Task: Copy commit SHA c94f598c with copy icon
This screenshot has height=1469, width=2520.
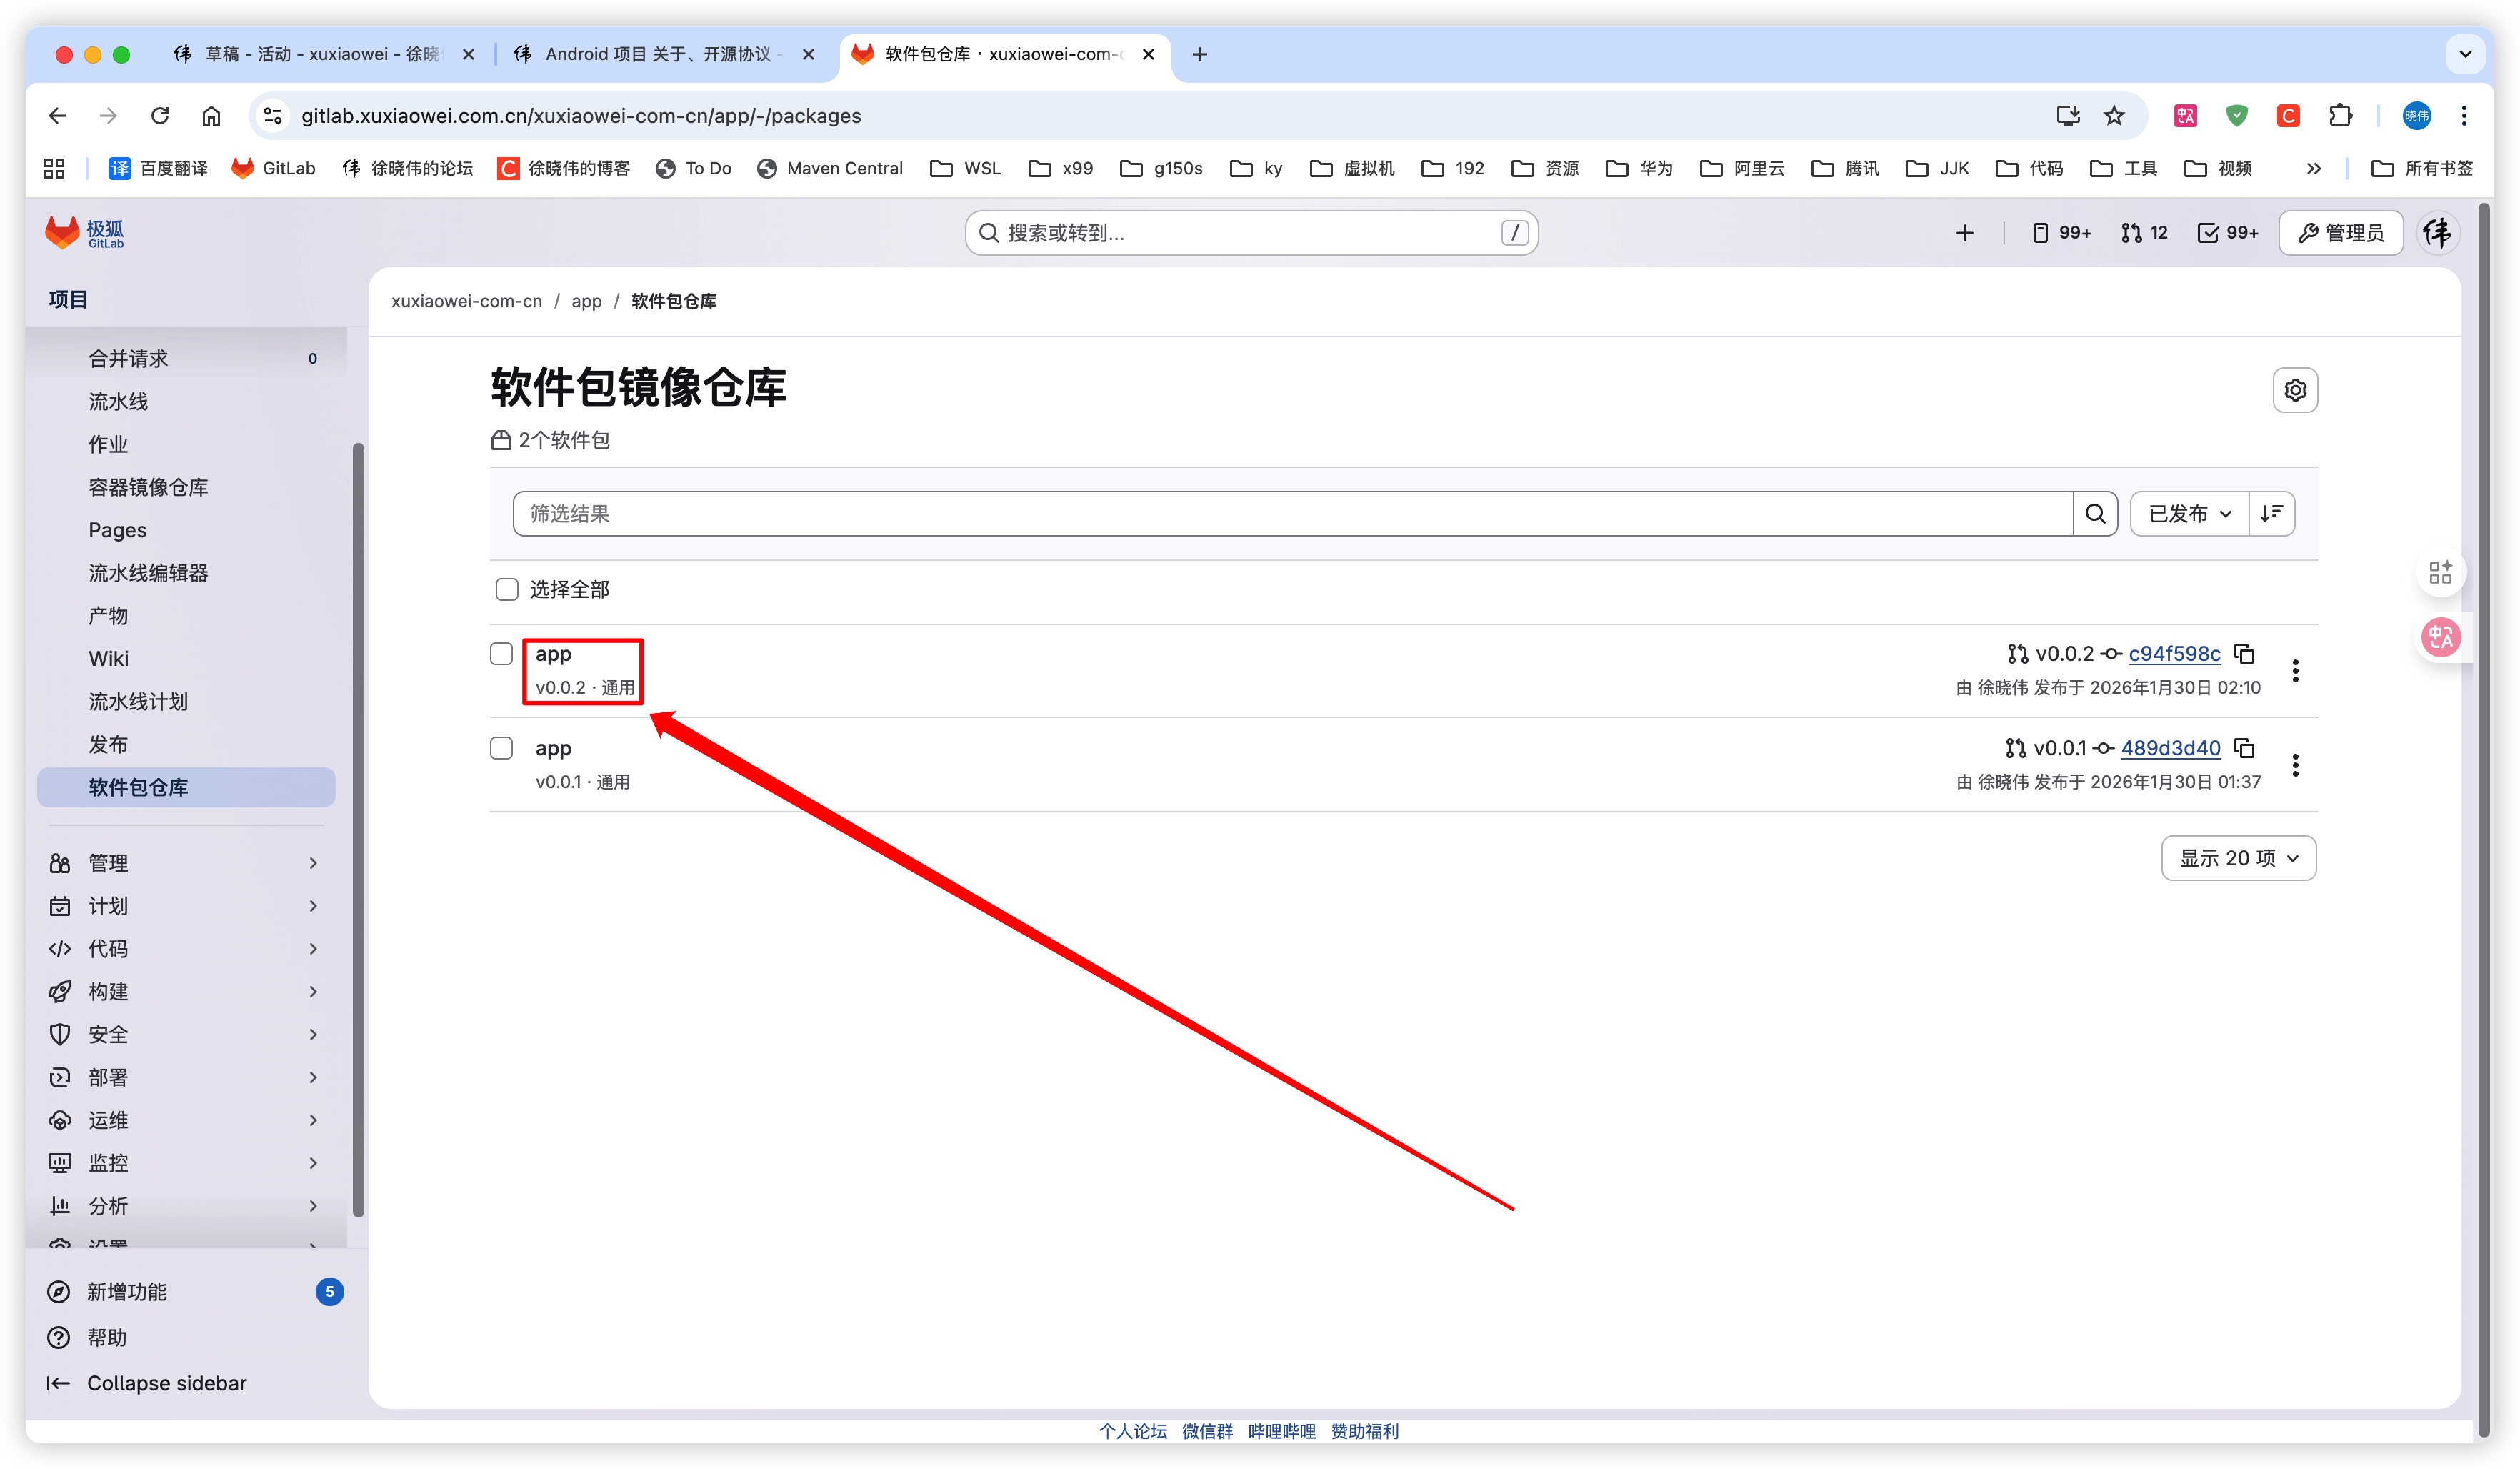Action: tap(2244, 654)
